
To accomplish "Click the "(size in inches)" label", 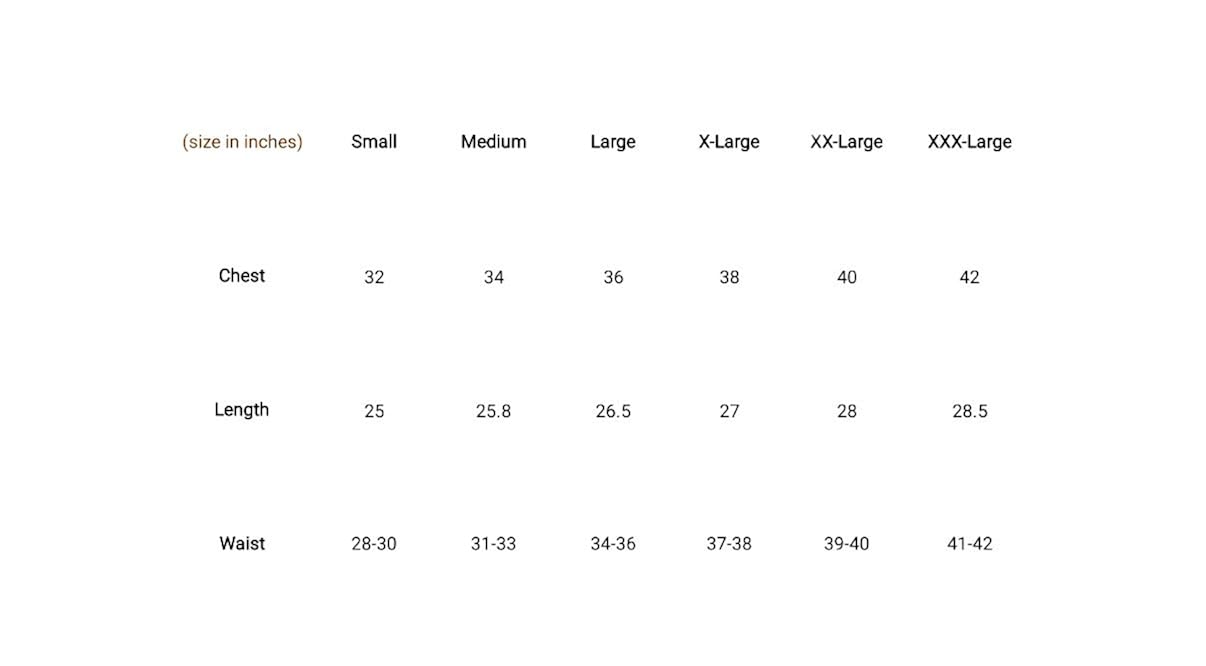I will click(242, 142).
